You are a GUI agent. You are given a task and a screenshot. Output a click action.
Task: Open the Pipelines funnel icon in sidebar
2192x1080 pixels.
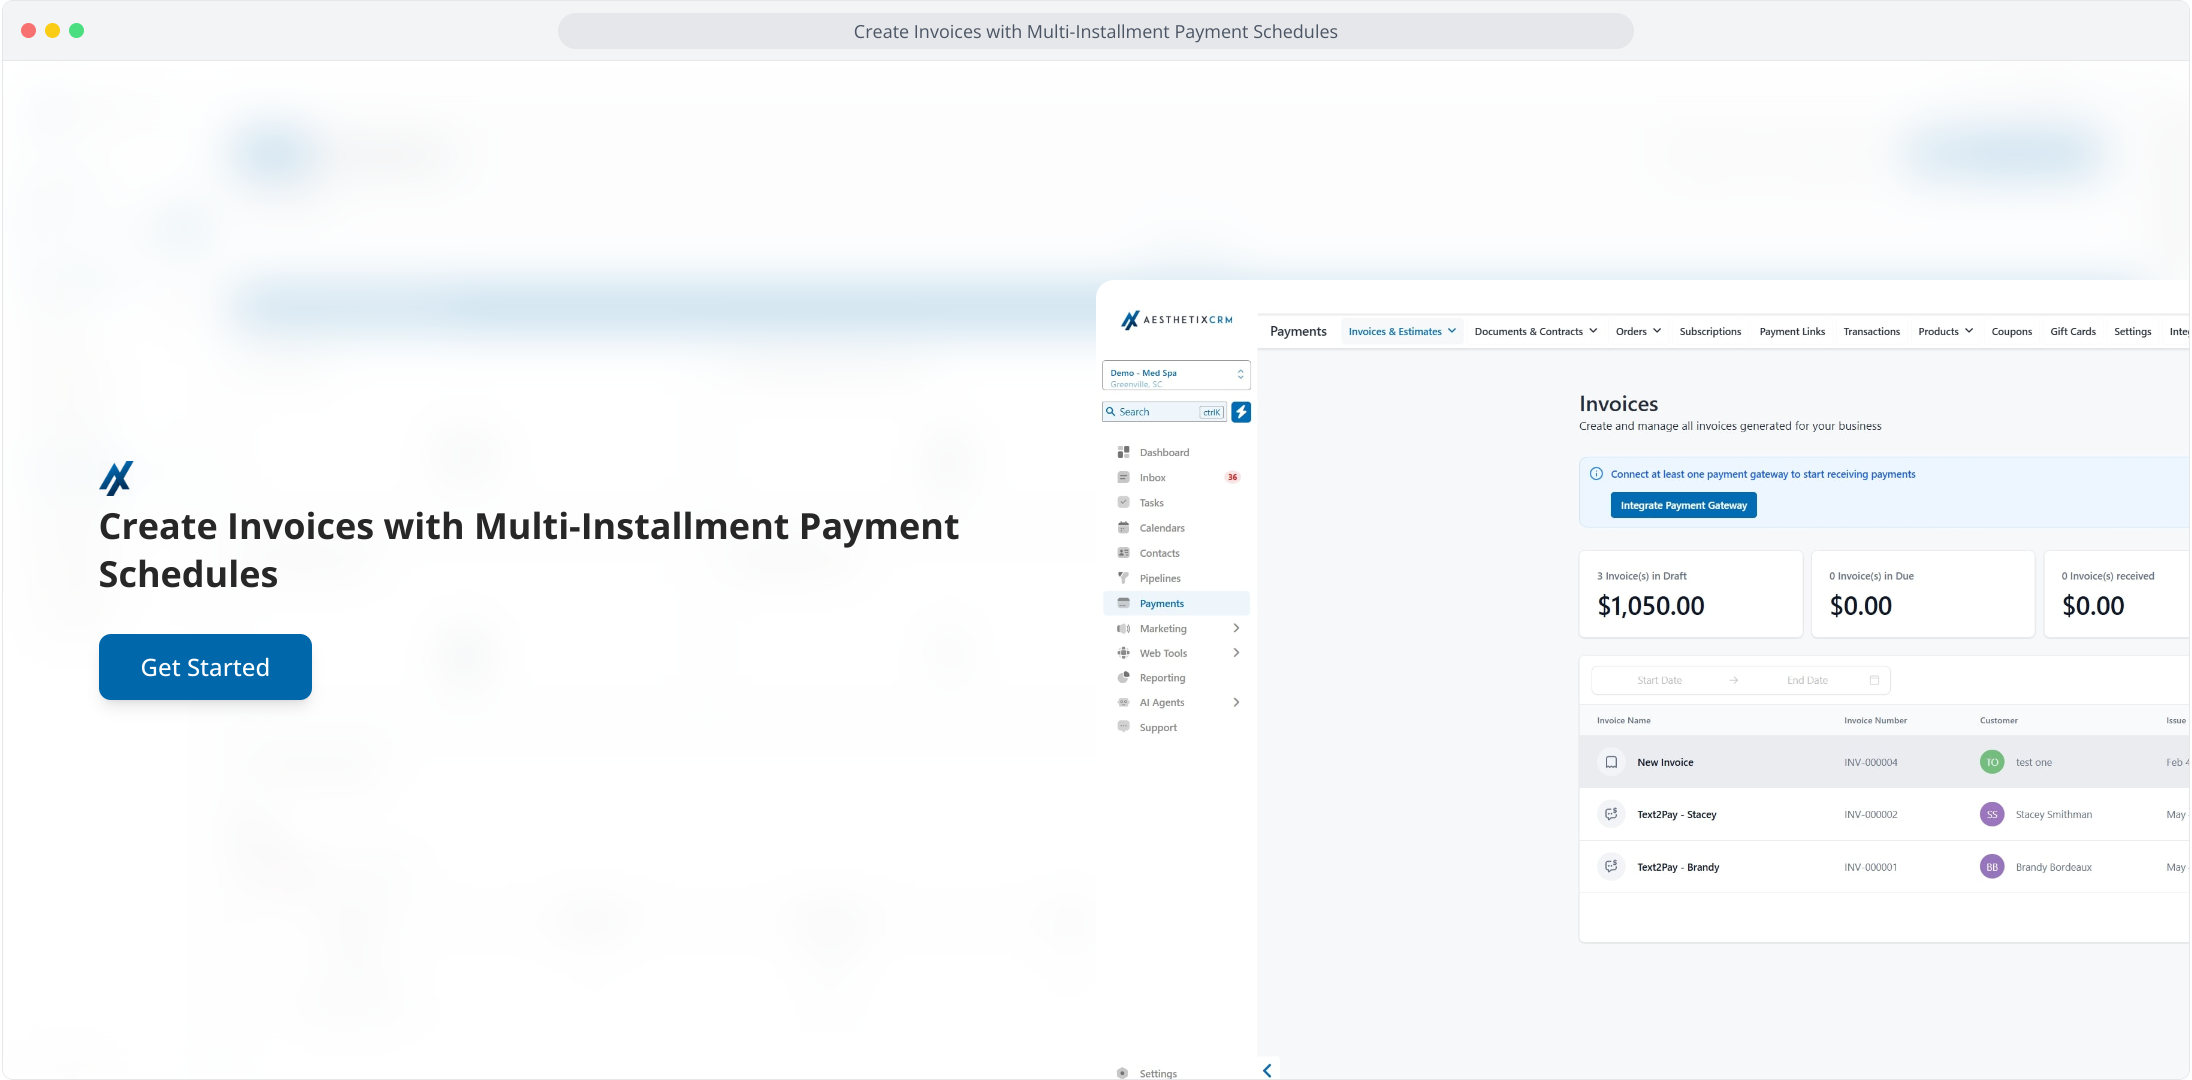point(1123,578)
